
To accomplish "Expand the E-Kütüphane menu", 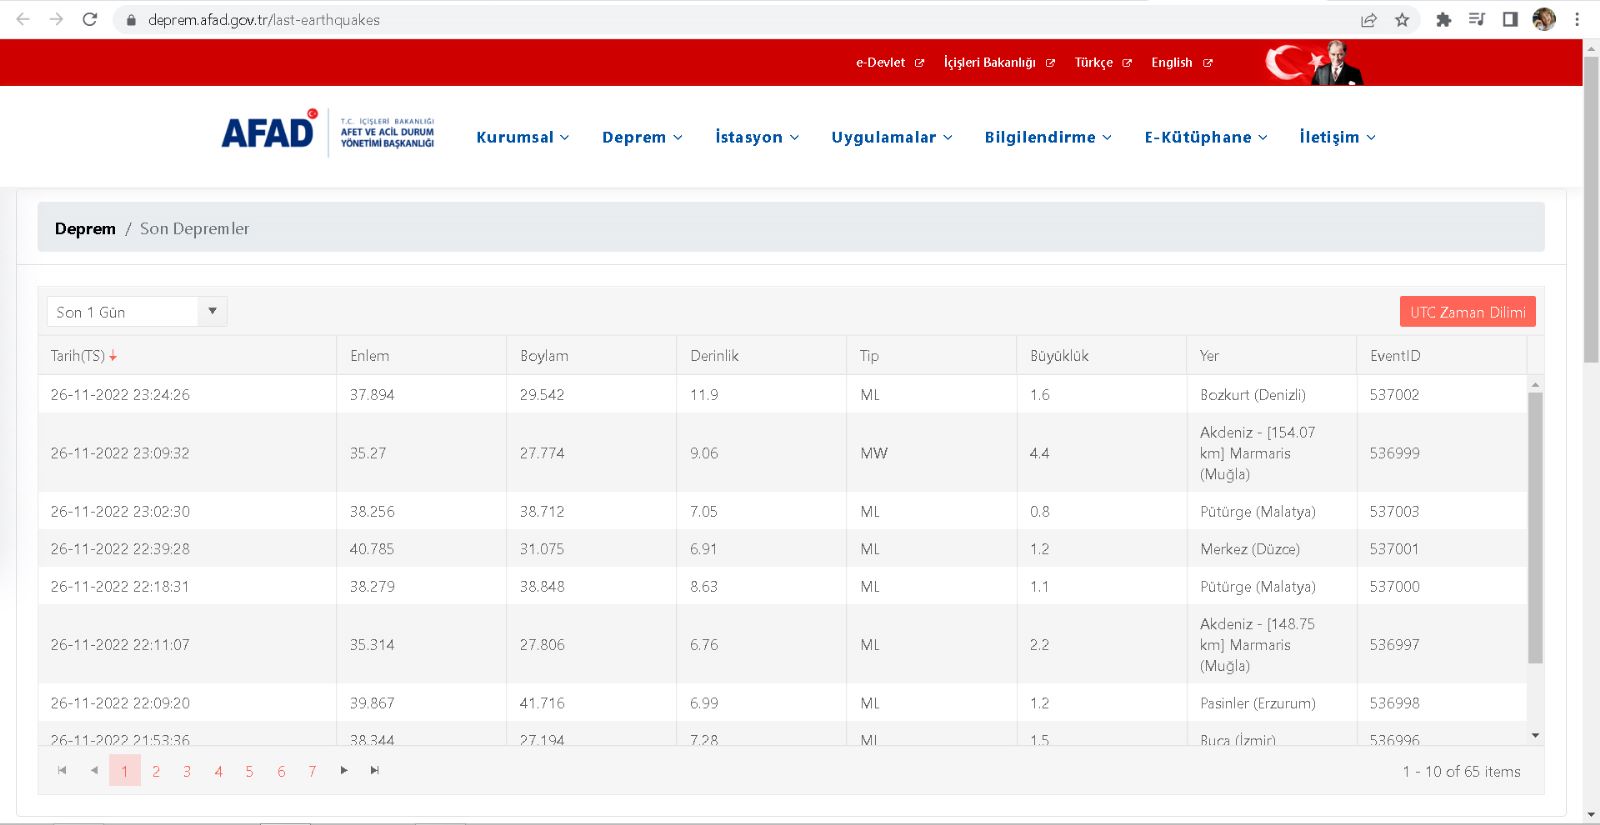I will click(1206, 137).
